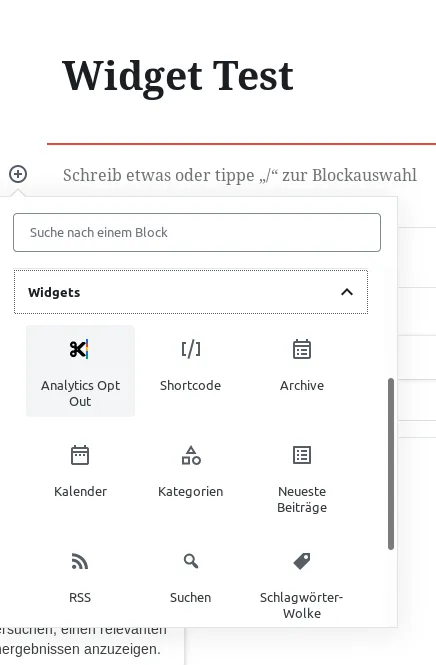Click the 'Schreib etwas' paragraph placeholder
This screenshot has height=665, width=436.
240,175
